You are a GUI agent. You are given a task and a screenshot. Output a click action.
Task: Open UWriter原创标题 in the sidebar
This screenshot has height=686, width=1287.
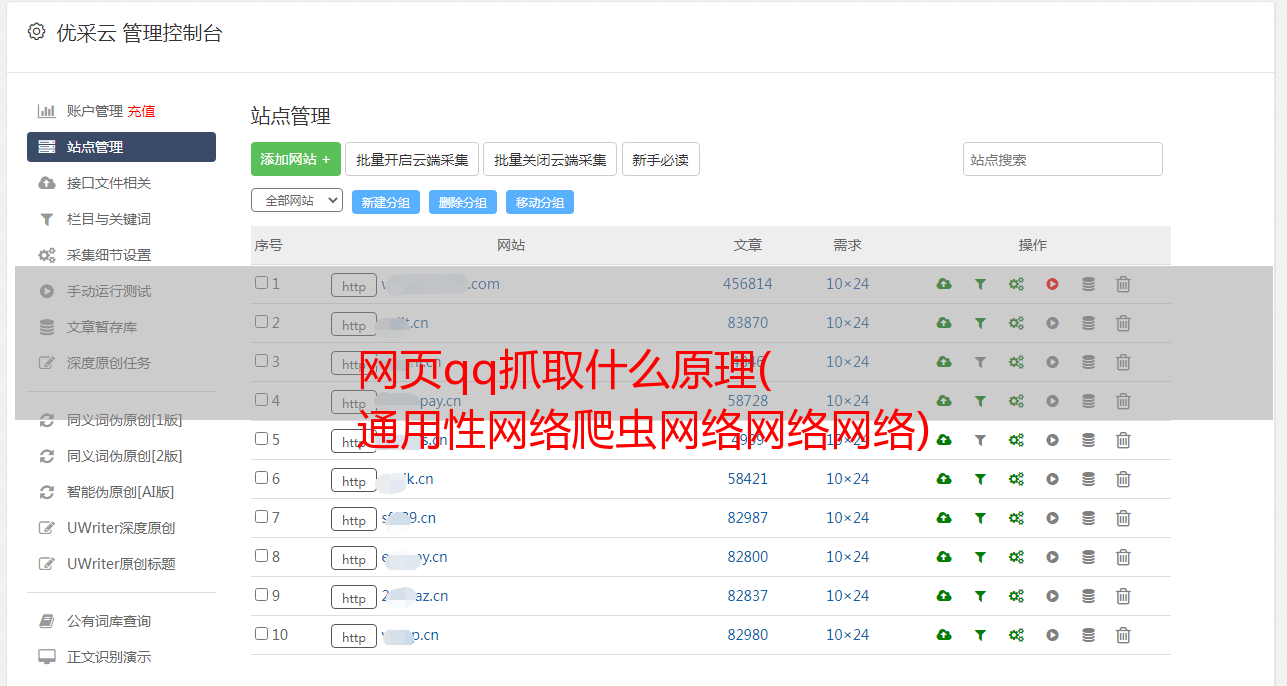point(121,564)
